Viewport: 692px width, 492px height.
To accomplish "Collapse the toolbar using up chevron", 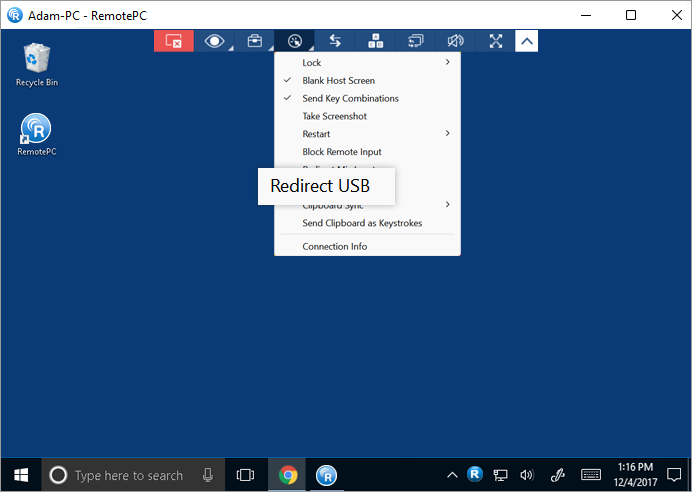I will pyautogui.click(x=527, y=41).
